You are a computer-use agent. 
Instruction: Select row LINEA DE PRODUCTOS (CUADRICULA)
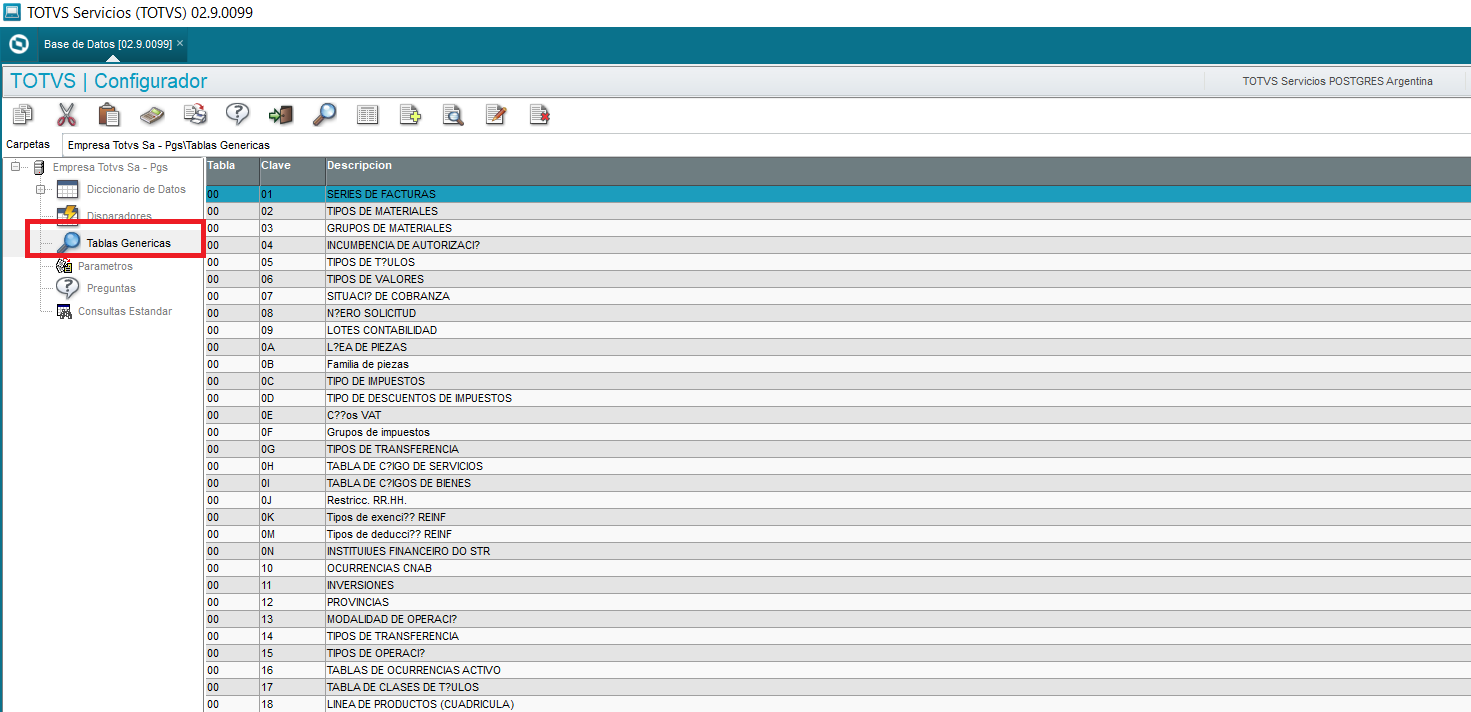838,704
